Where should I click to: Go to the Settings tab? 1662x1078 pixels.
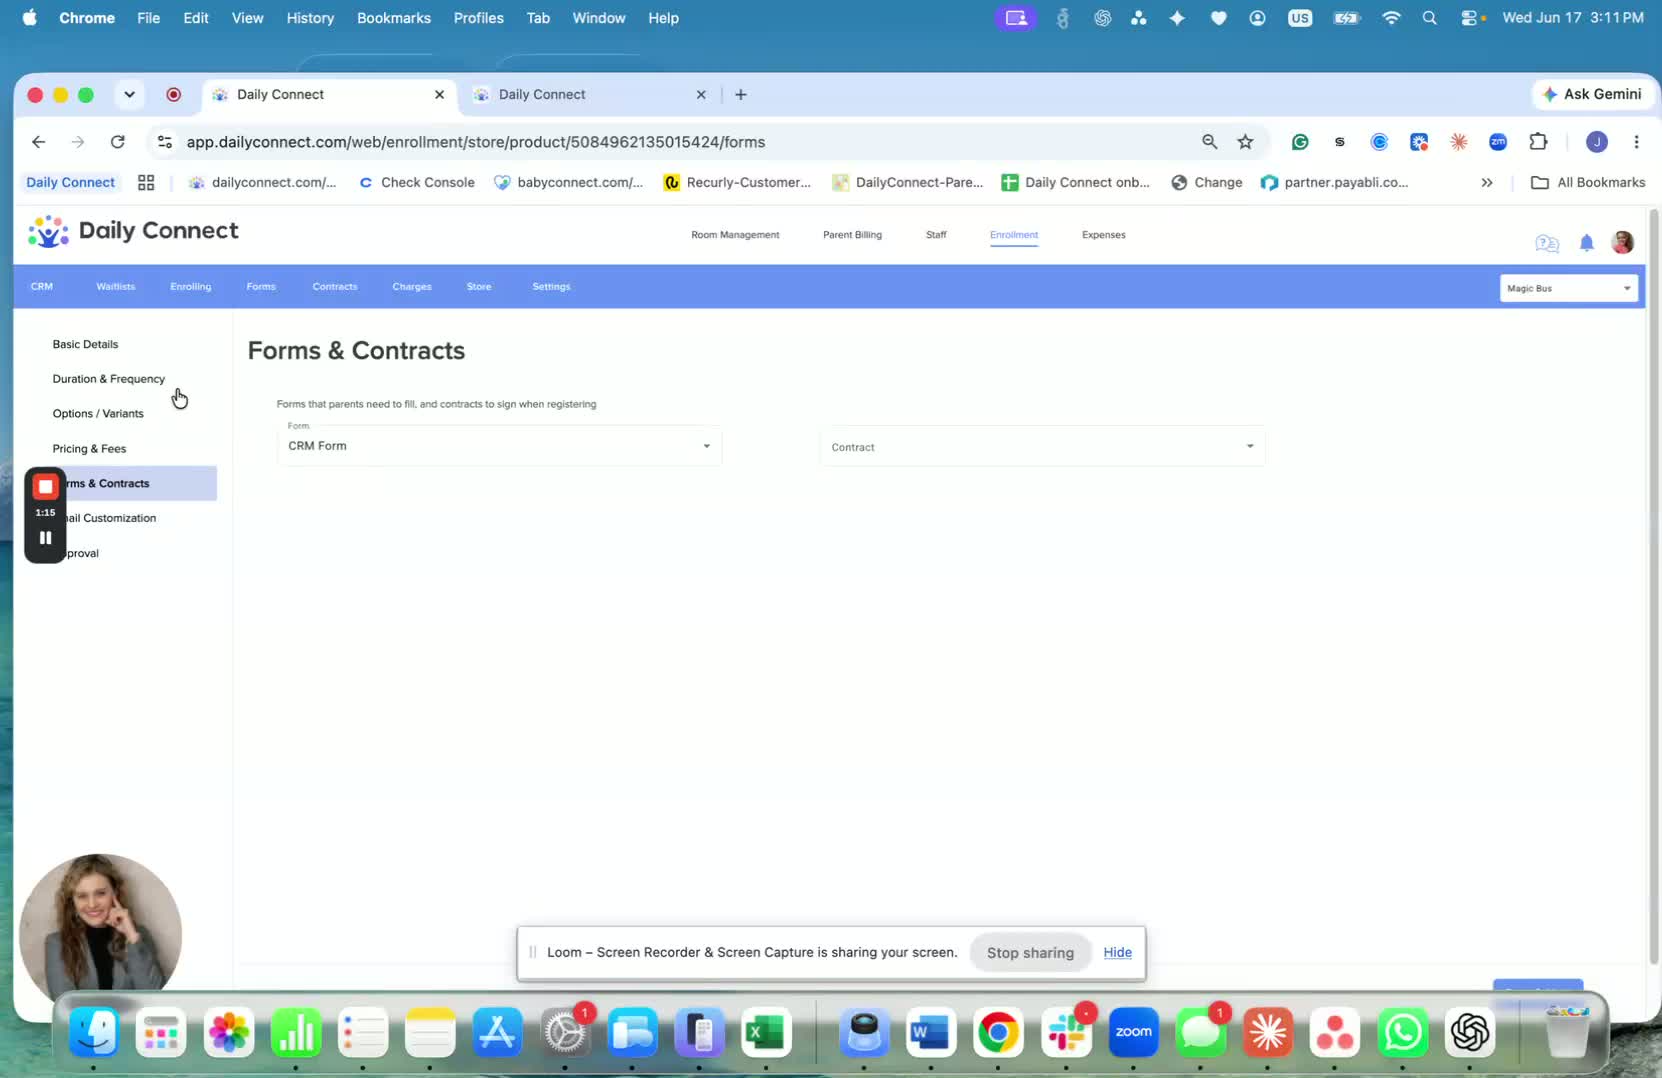pos(551,286)
